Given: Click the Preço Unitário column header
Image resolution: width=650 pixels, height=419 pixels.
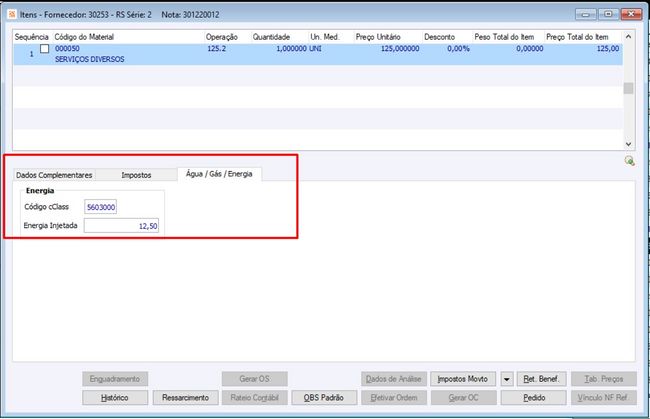Looking at the screenshot, I should tap(378, 37).
